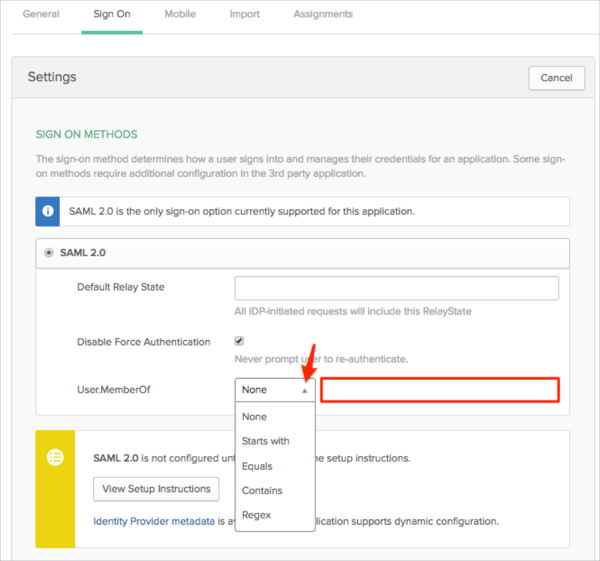Choose None from the dropdown list
This screenshot has width=600, height=561.
[255, 417]
